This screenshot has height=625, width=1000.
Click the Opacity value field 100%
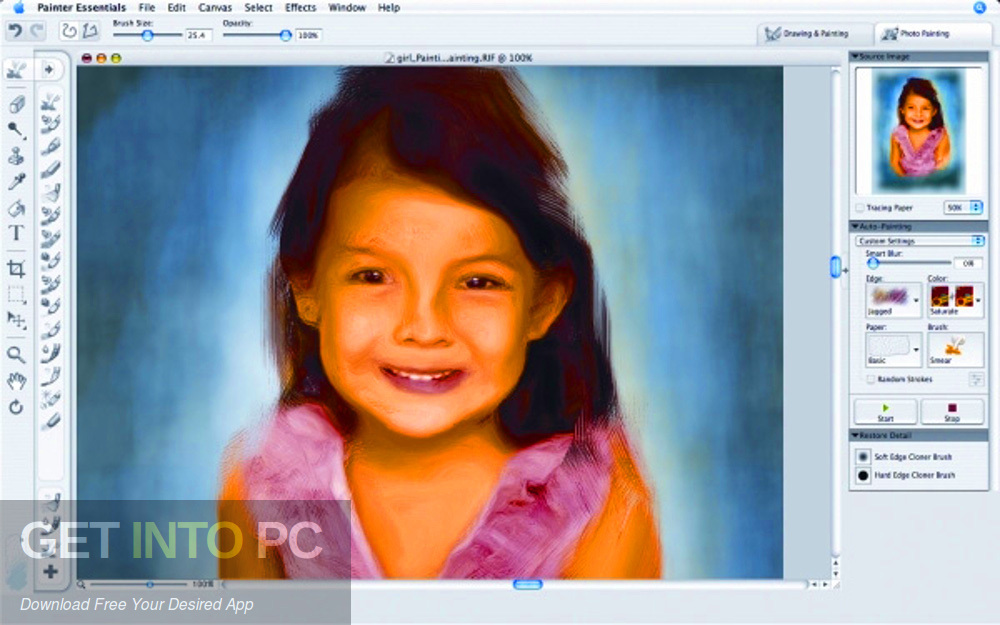(309, 35)
